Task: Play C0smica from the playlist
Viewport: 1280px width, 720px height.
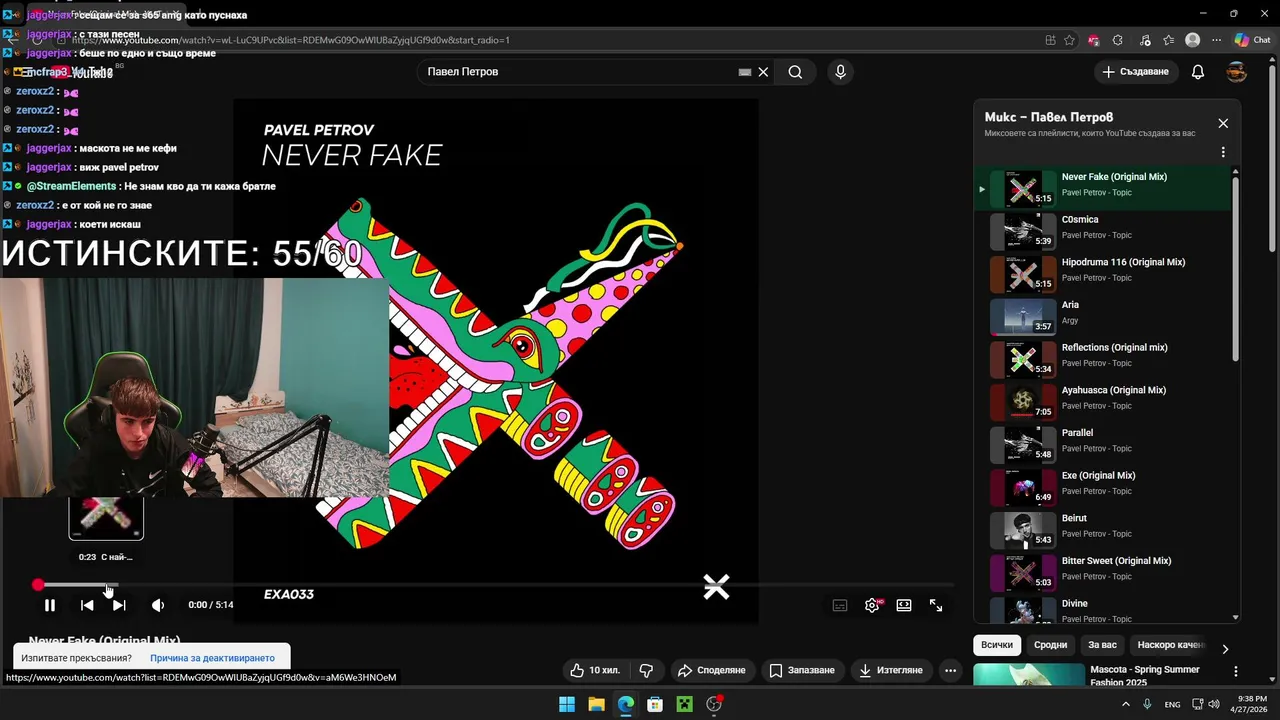Action: pos(1103,230)
